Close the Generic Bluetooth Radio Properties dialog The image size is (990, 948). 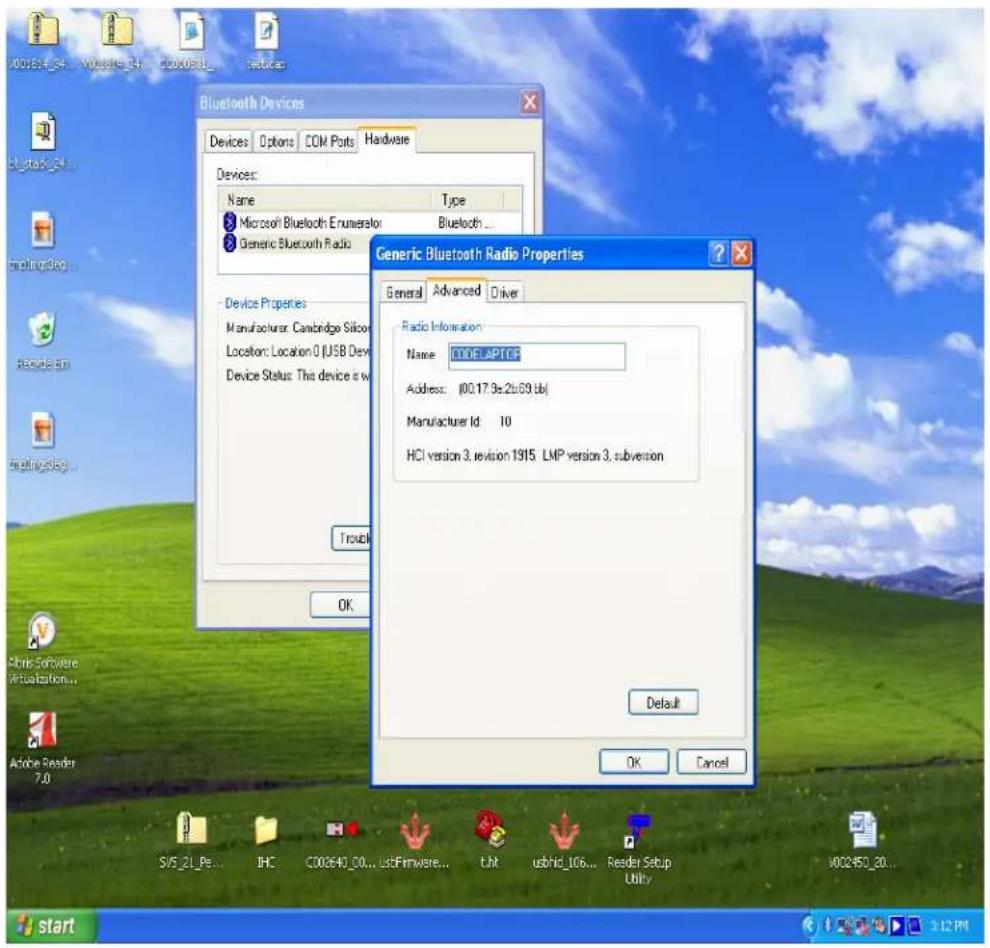(x=741, y=253)
